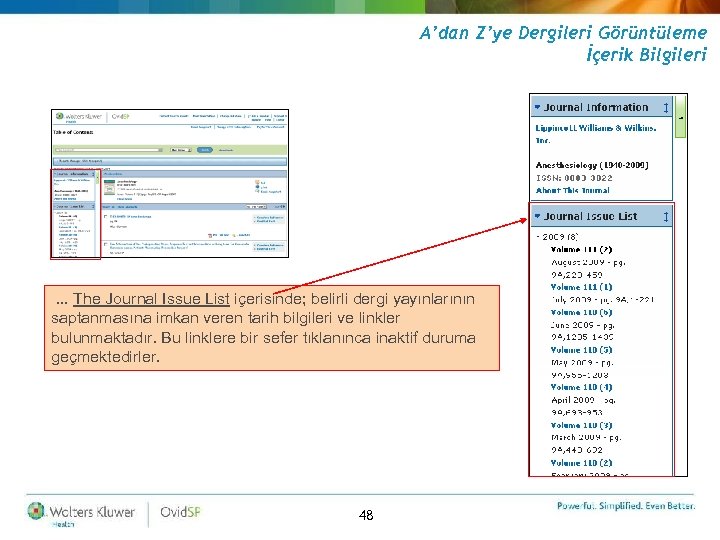
Task: Open Volume 110 (3) issue link
Action: pos(581,425)
